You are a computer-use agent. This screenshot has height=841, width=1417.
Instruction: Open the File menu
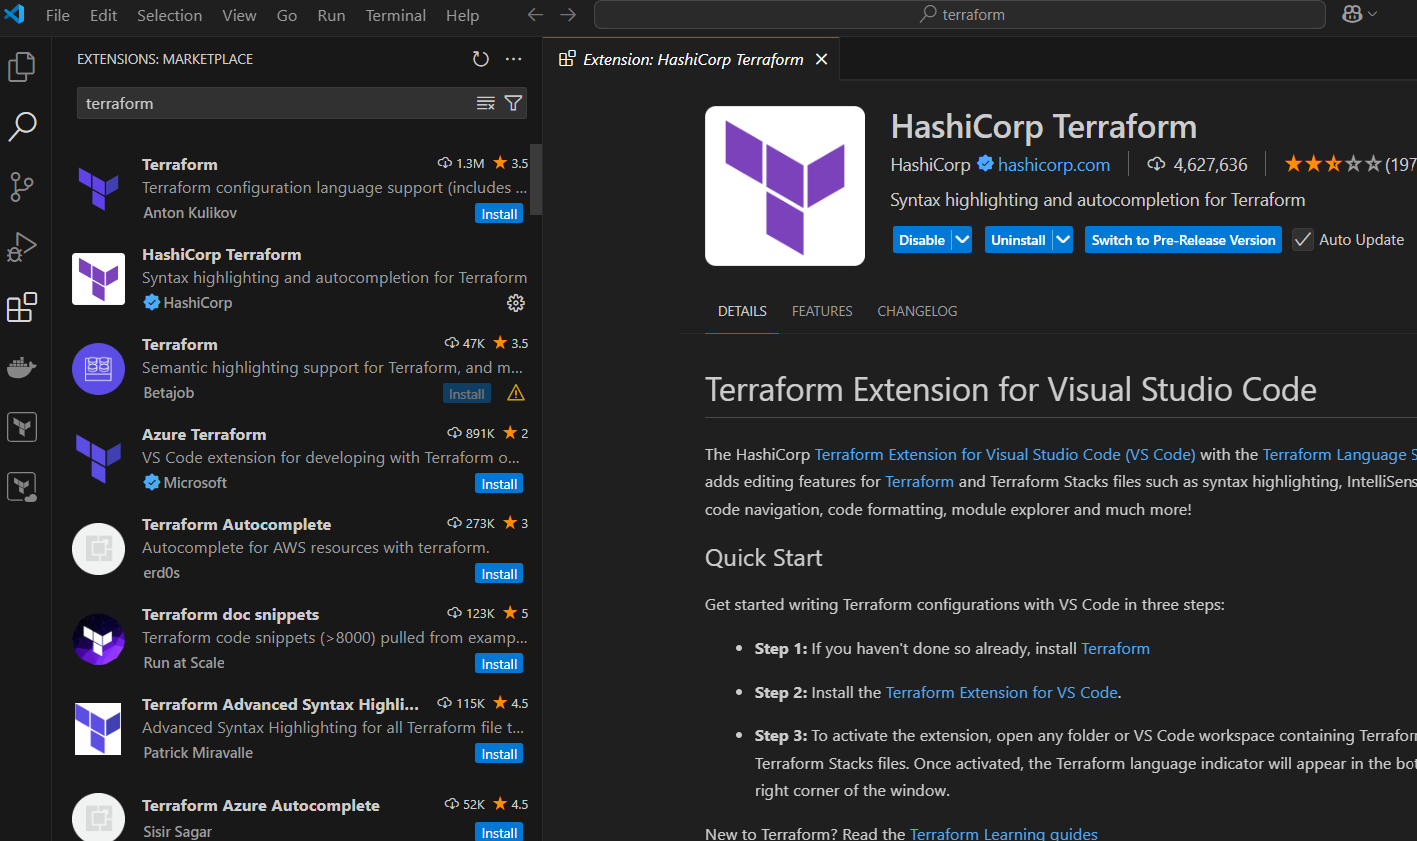click(58, 15)
